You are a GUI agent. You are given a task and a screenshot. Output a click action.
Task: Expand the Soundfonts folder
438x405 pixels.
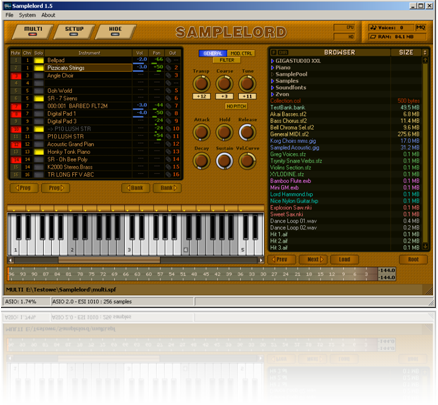[x=272, y=88]
